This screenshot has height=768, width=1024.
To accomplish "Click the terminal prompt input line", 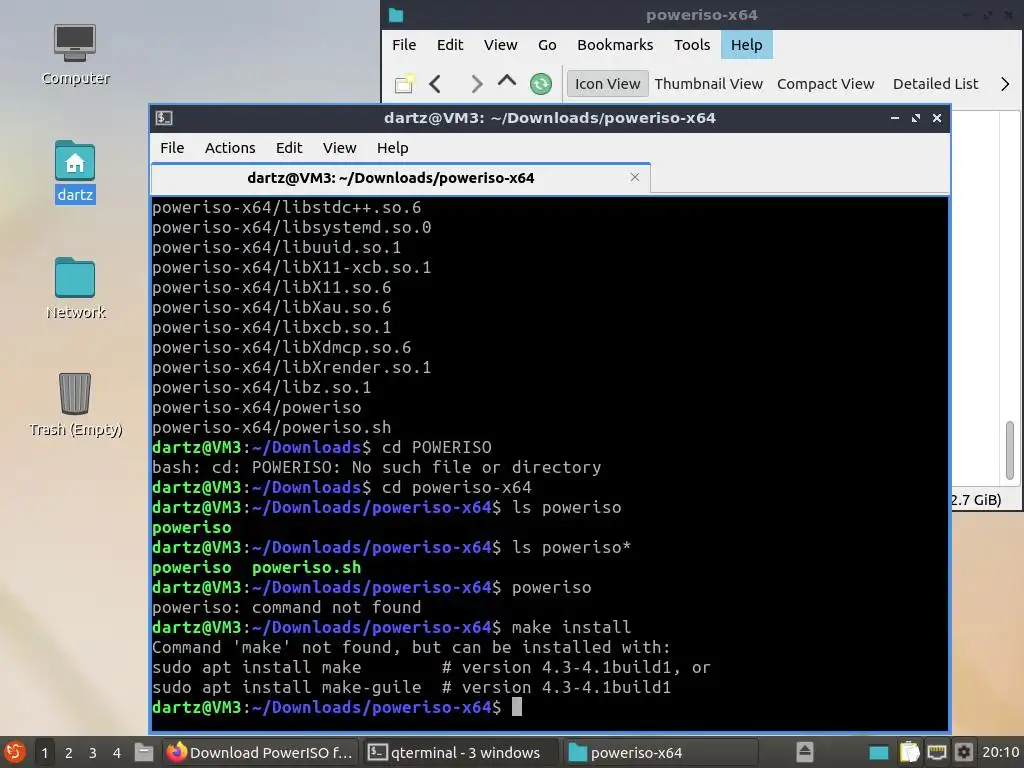I will click(x=549, y=707).
